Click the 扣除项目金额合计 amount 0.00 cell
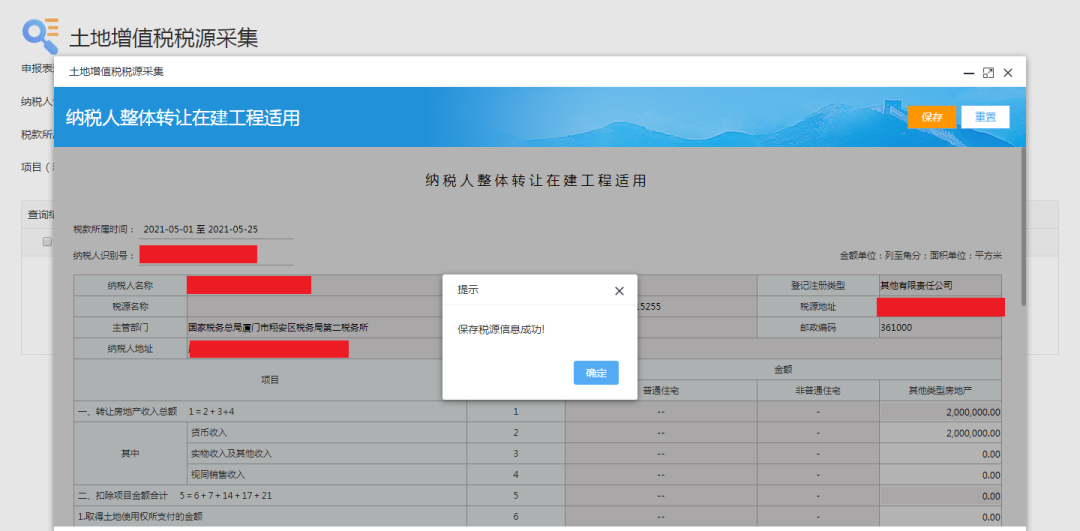This screenshot has height=531, width=1080. click(940, 496)
